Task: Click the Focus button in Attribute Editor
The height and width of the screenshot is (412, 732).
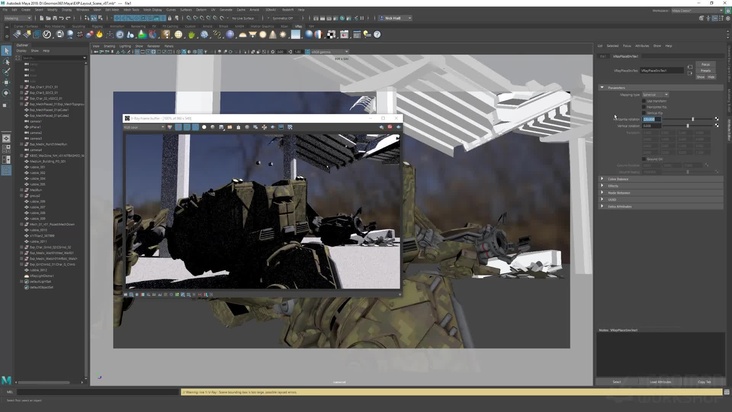Action: pos(705,64)
